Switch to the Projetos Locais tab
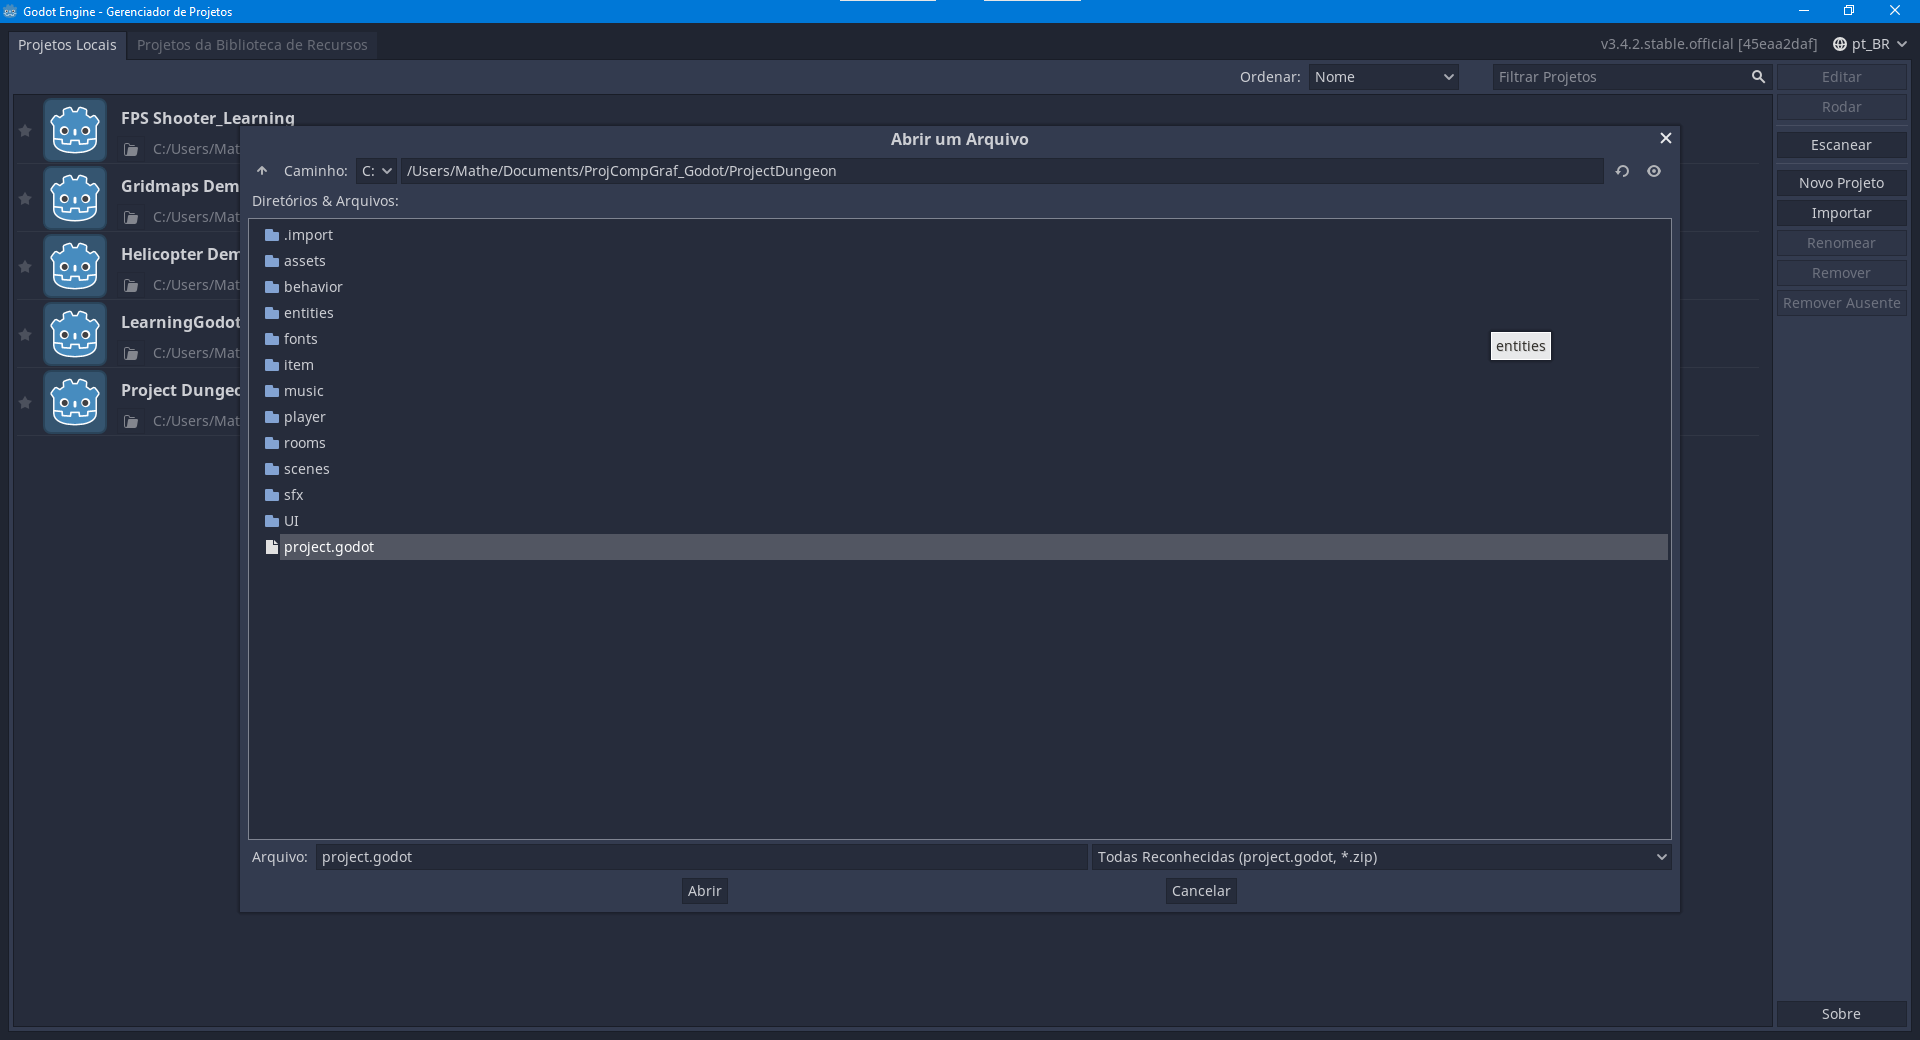This screenshot has height=1040, width=1920. (67, 45)
